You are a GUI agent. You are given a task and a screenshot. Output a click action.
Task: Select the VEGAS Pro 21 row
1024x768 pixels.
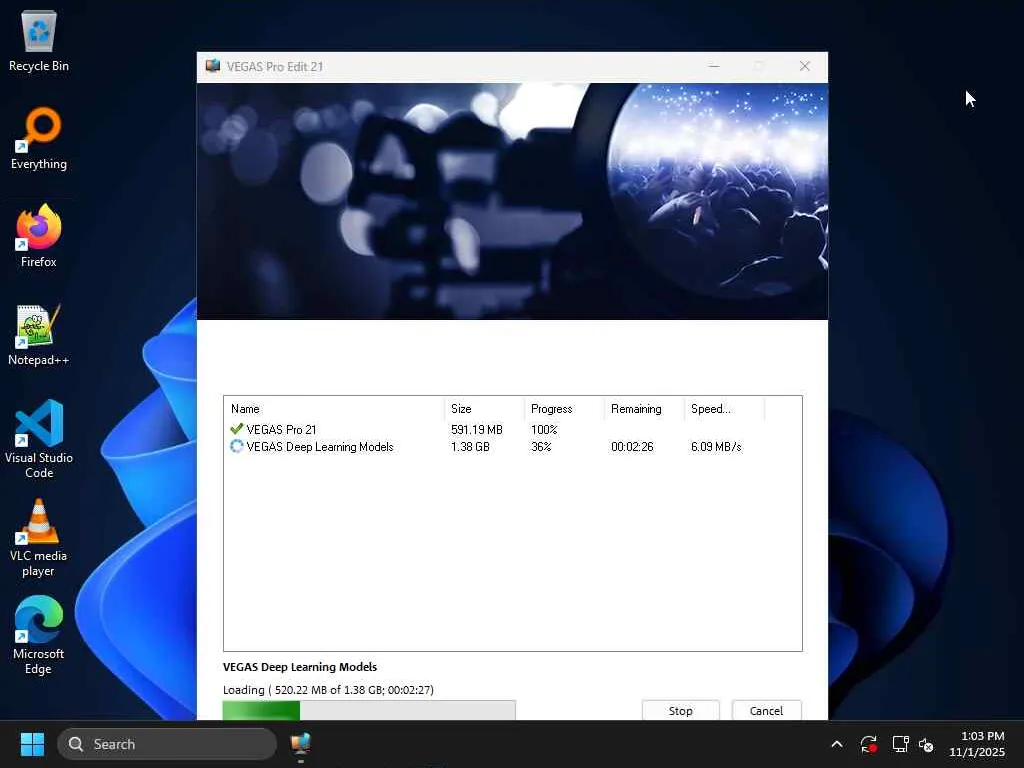(513, 429)
